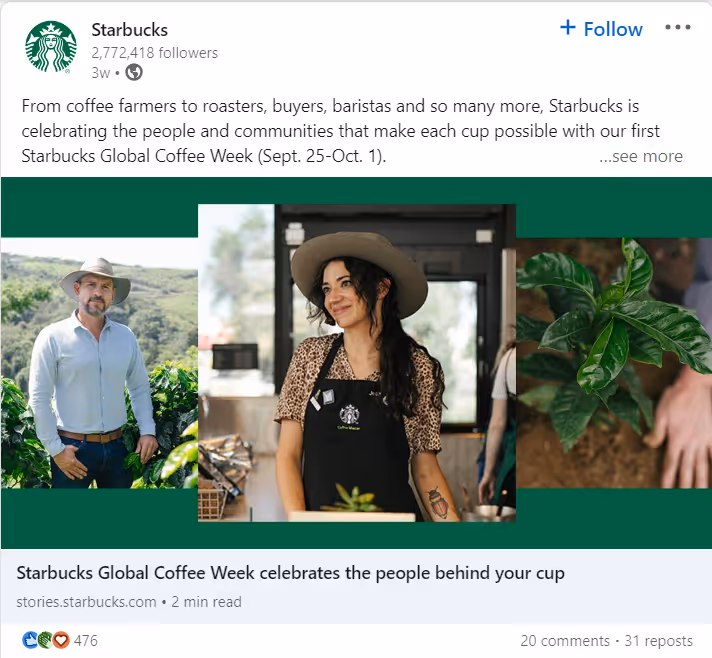Click the red heart love reaction icon

point(61,640)
